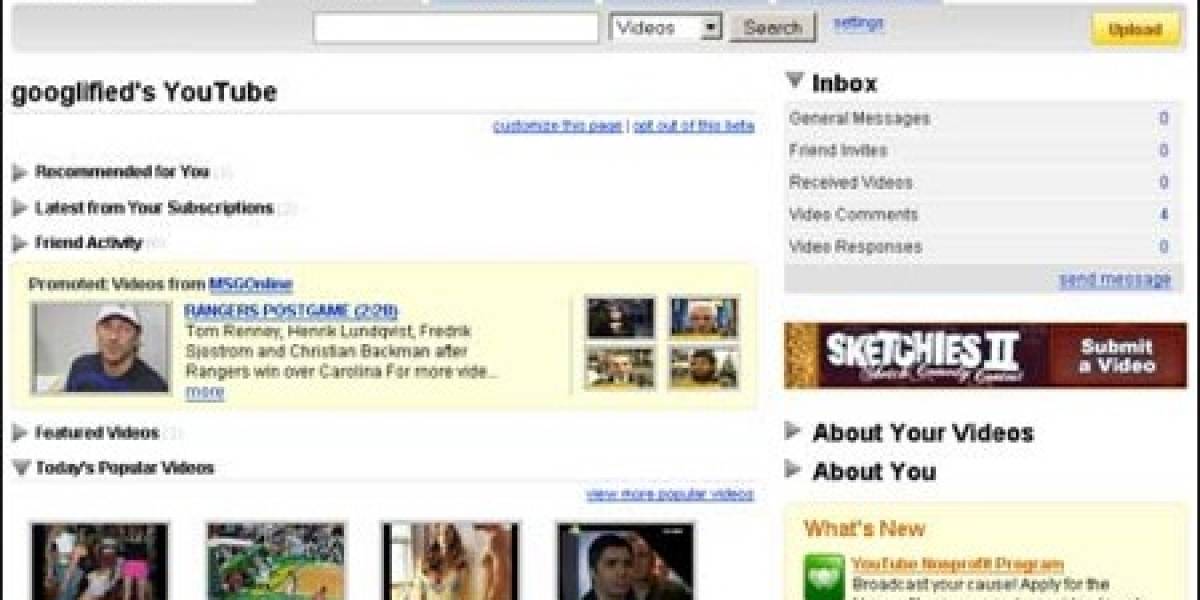Viewport: 1200px width, 600px height.
Task: Click the search text input field
Action: point(456,28)
